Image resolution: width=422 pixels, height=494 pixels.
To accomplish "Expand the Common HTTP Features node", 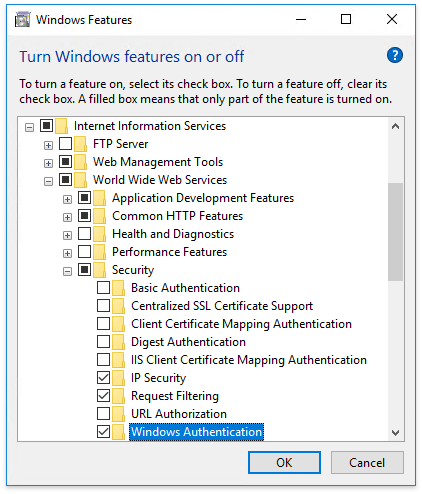I will [x=67, y=217].
